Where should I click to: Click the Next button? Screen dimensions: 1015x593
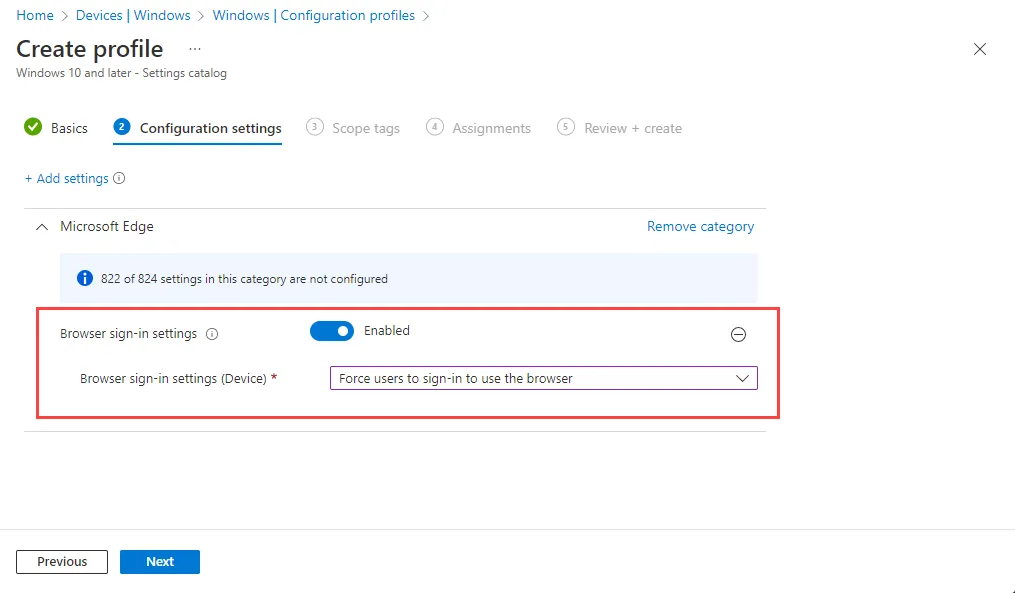tap(160, 561)
